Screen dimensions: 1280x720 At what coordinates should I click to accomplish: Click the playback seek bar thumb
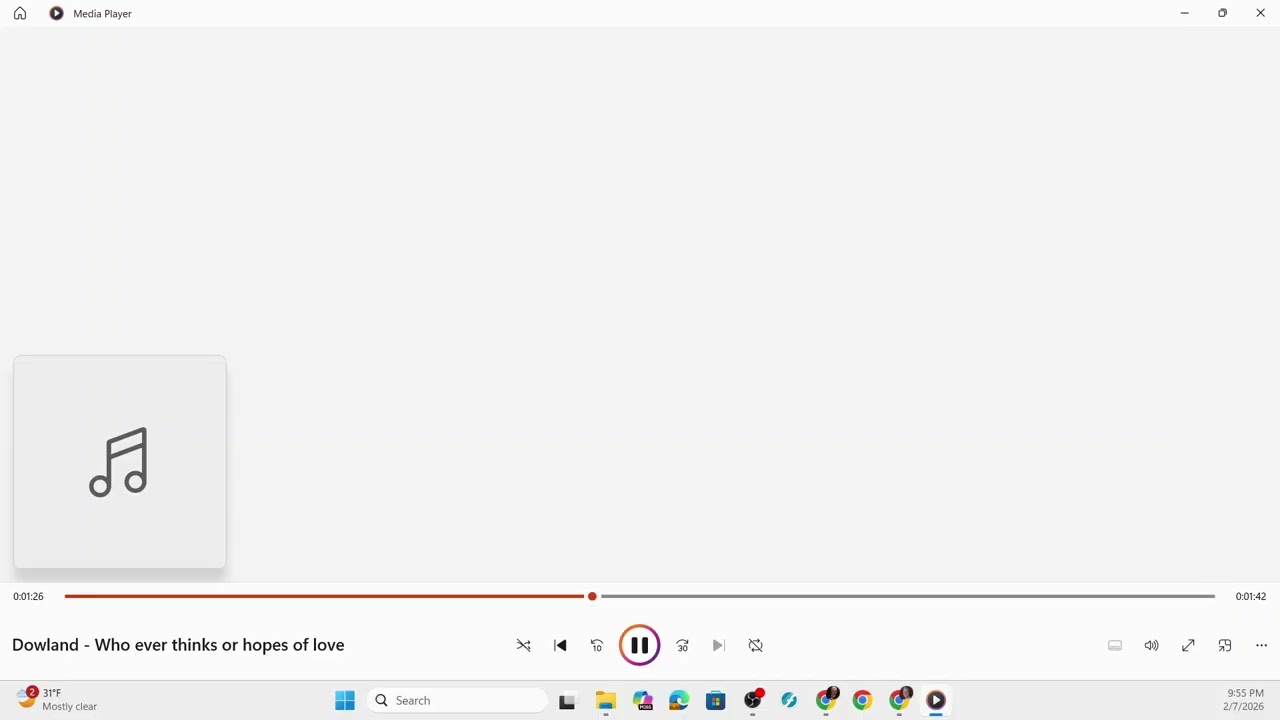[x=592, y=596]
